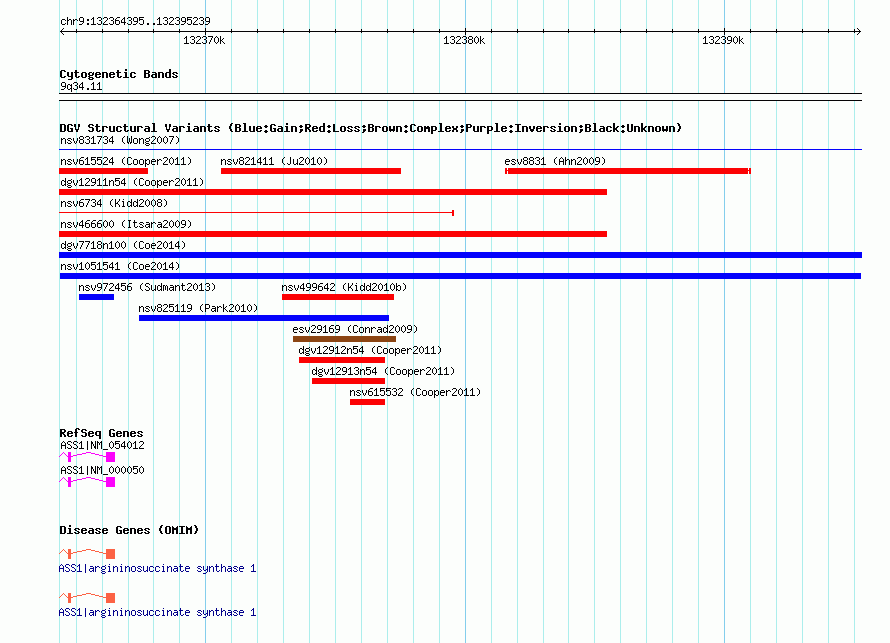Select the ASS1|NM_054012 magenta gene glyph
Viewport: 890px width, 643px height.
tap(87, 456)
